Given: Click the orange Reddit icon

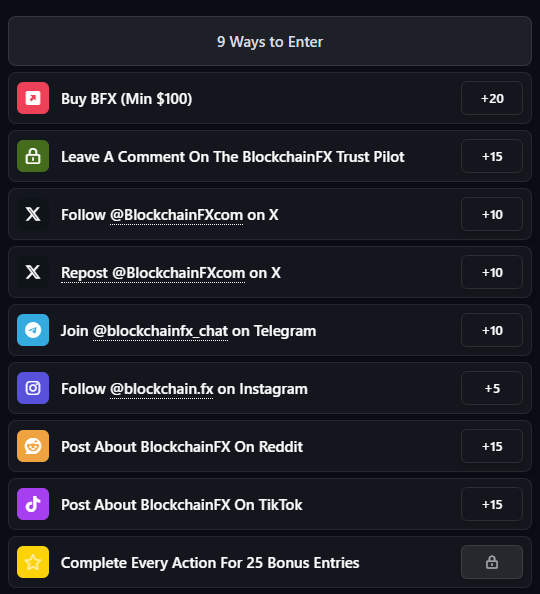Looking at the screenshot, I should click(x=33, y=446).
